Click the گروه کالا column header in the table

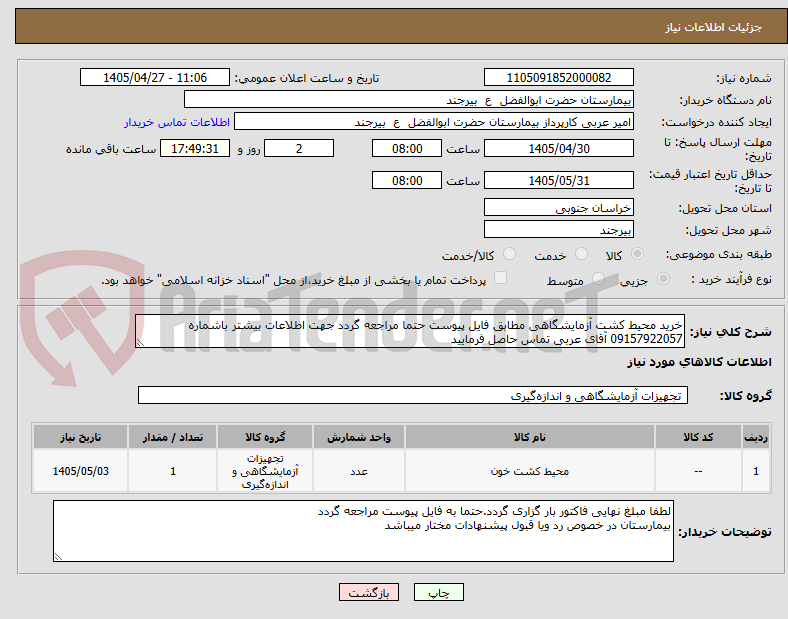[265, 437]
